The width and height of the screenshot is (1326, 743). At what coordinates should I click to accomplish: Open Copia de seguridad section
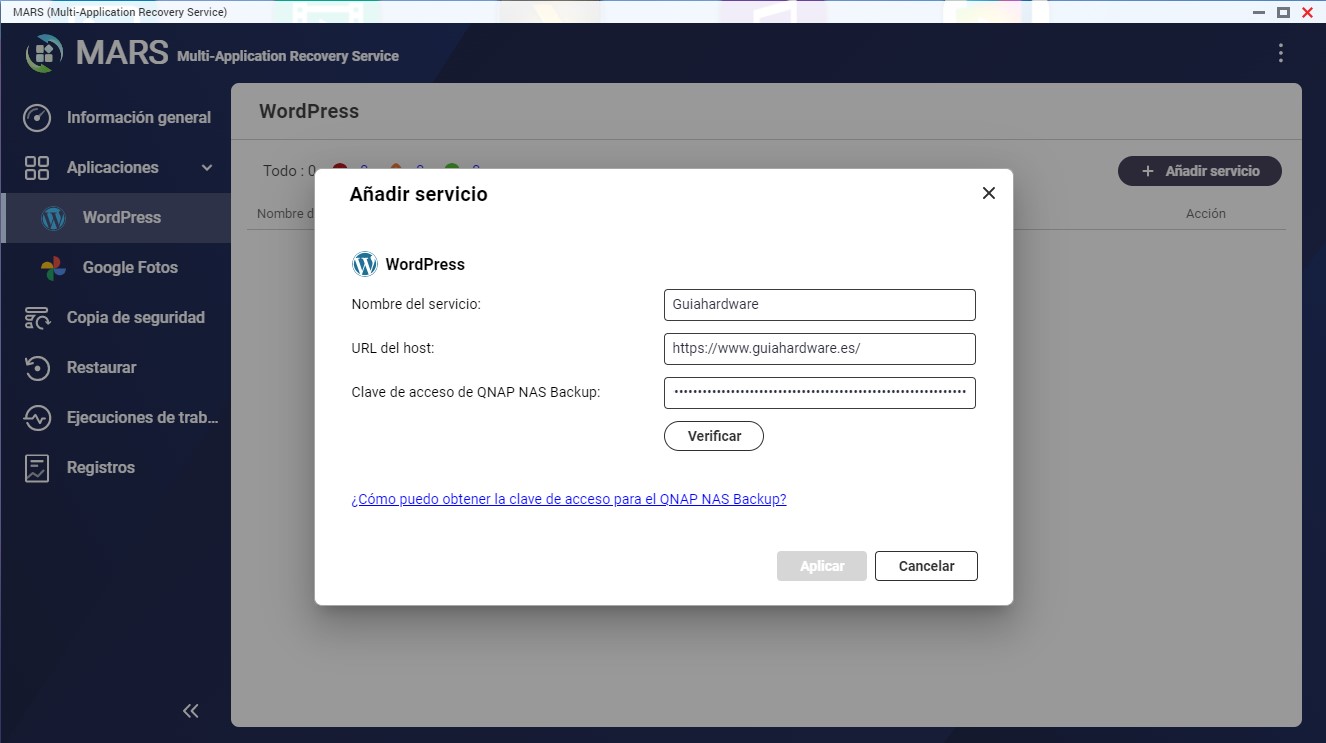(x=116, y=317)
